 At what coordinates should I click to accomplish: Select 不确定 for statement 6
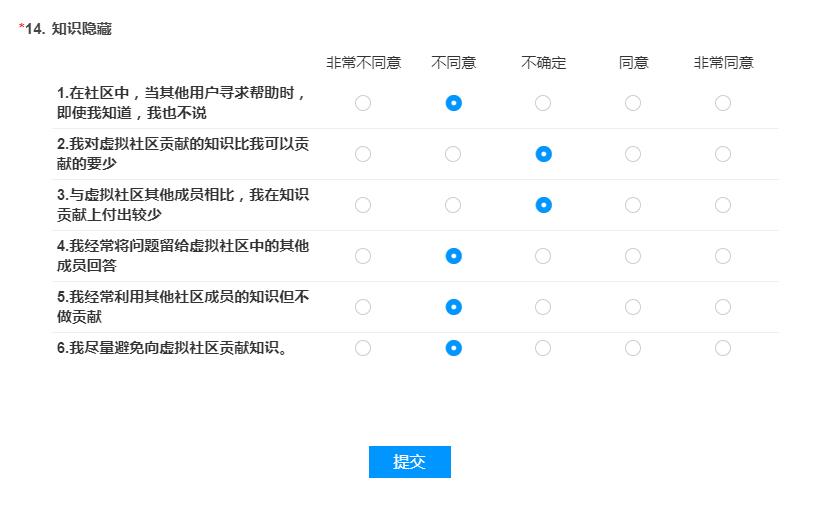coord(543,348)
